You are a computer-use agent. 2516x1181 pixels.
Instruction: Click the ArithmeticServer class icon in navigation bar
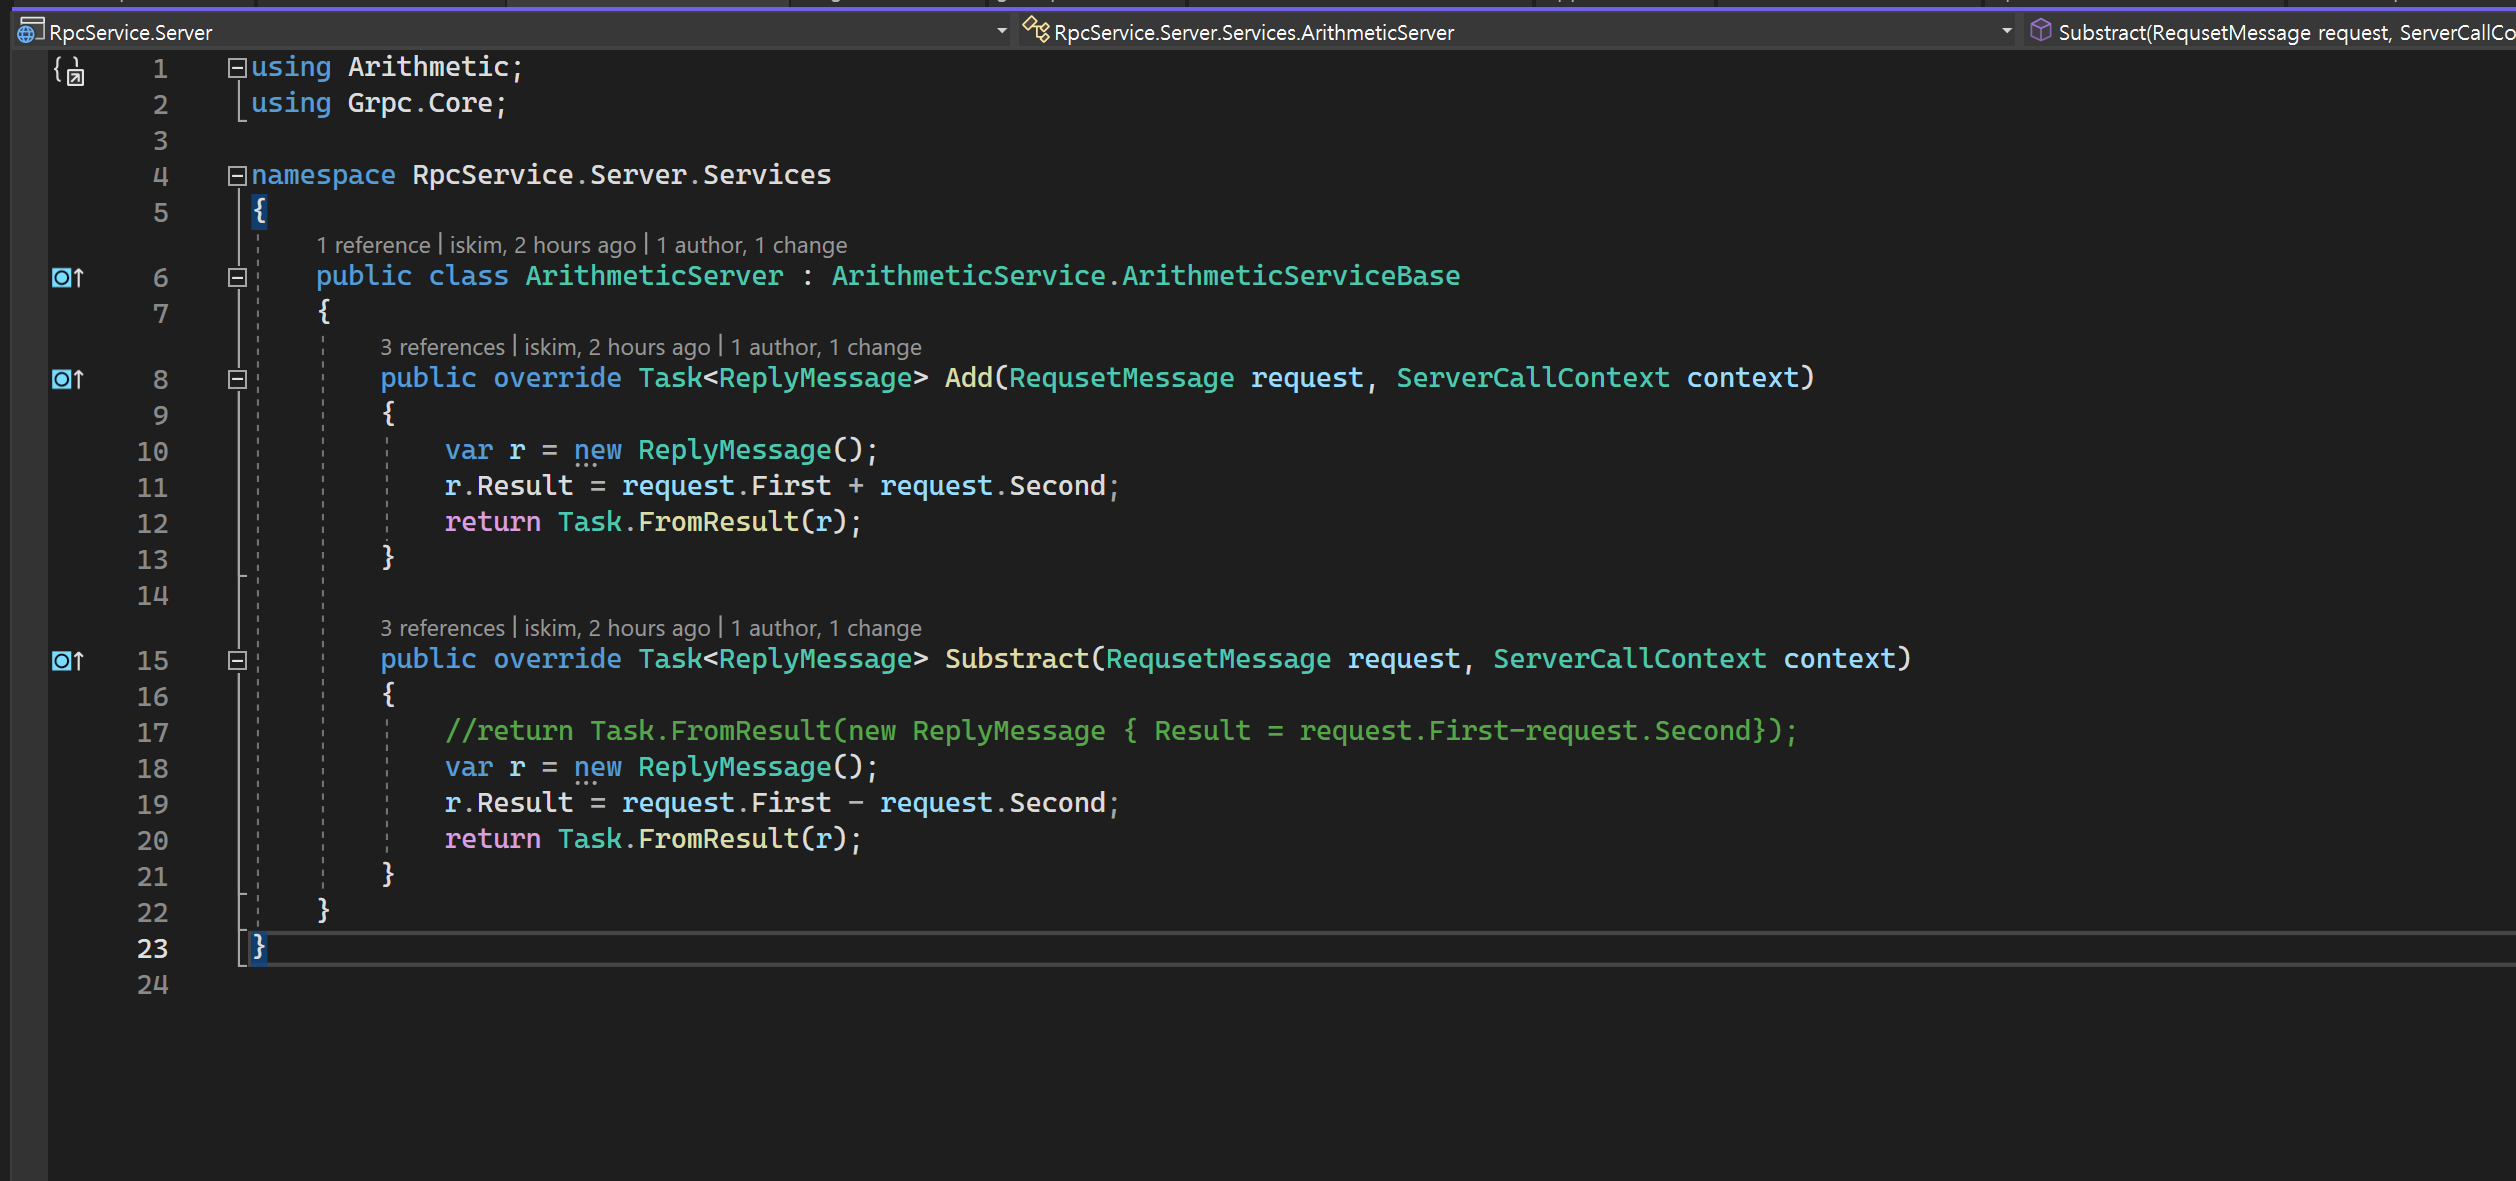pos(1036,31)
